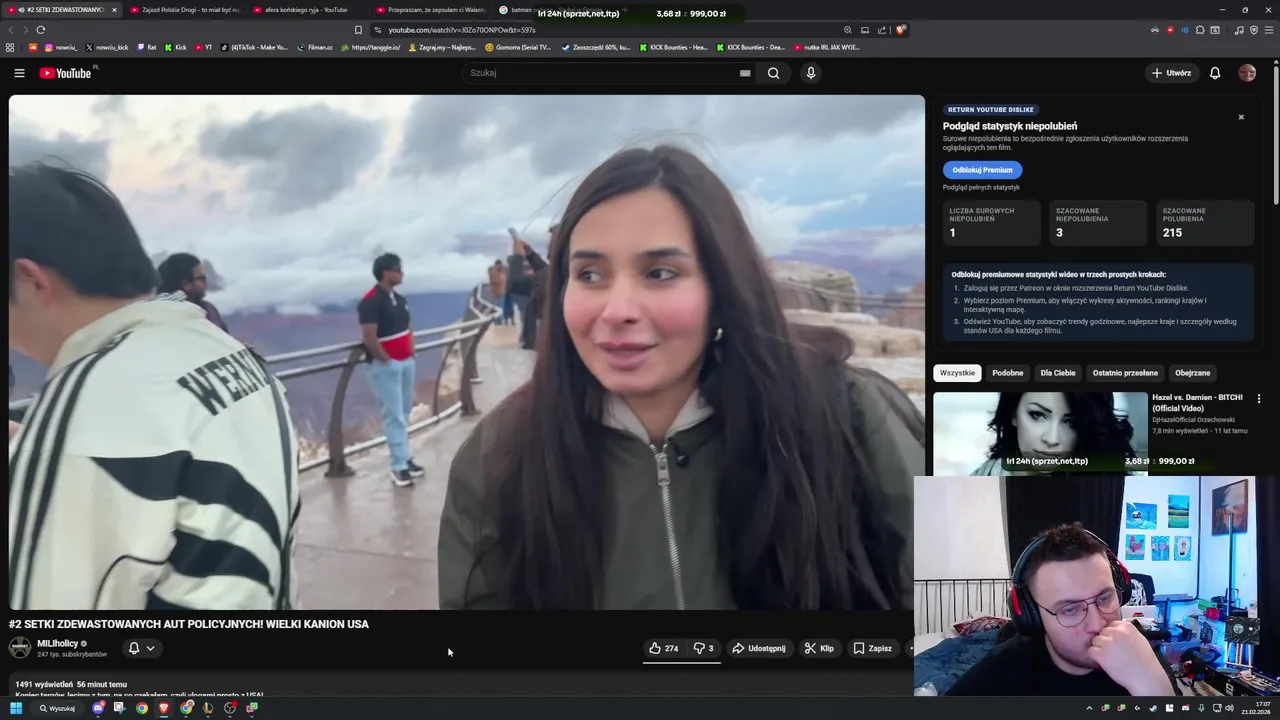Click the MILIholicy channel name
The width and height of the screenshot is (1280, 720).
tap(58, 644)
